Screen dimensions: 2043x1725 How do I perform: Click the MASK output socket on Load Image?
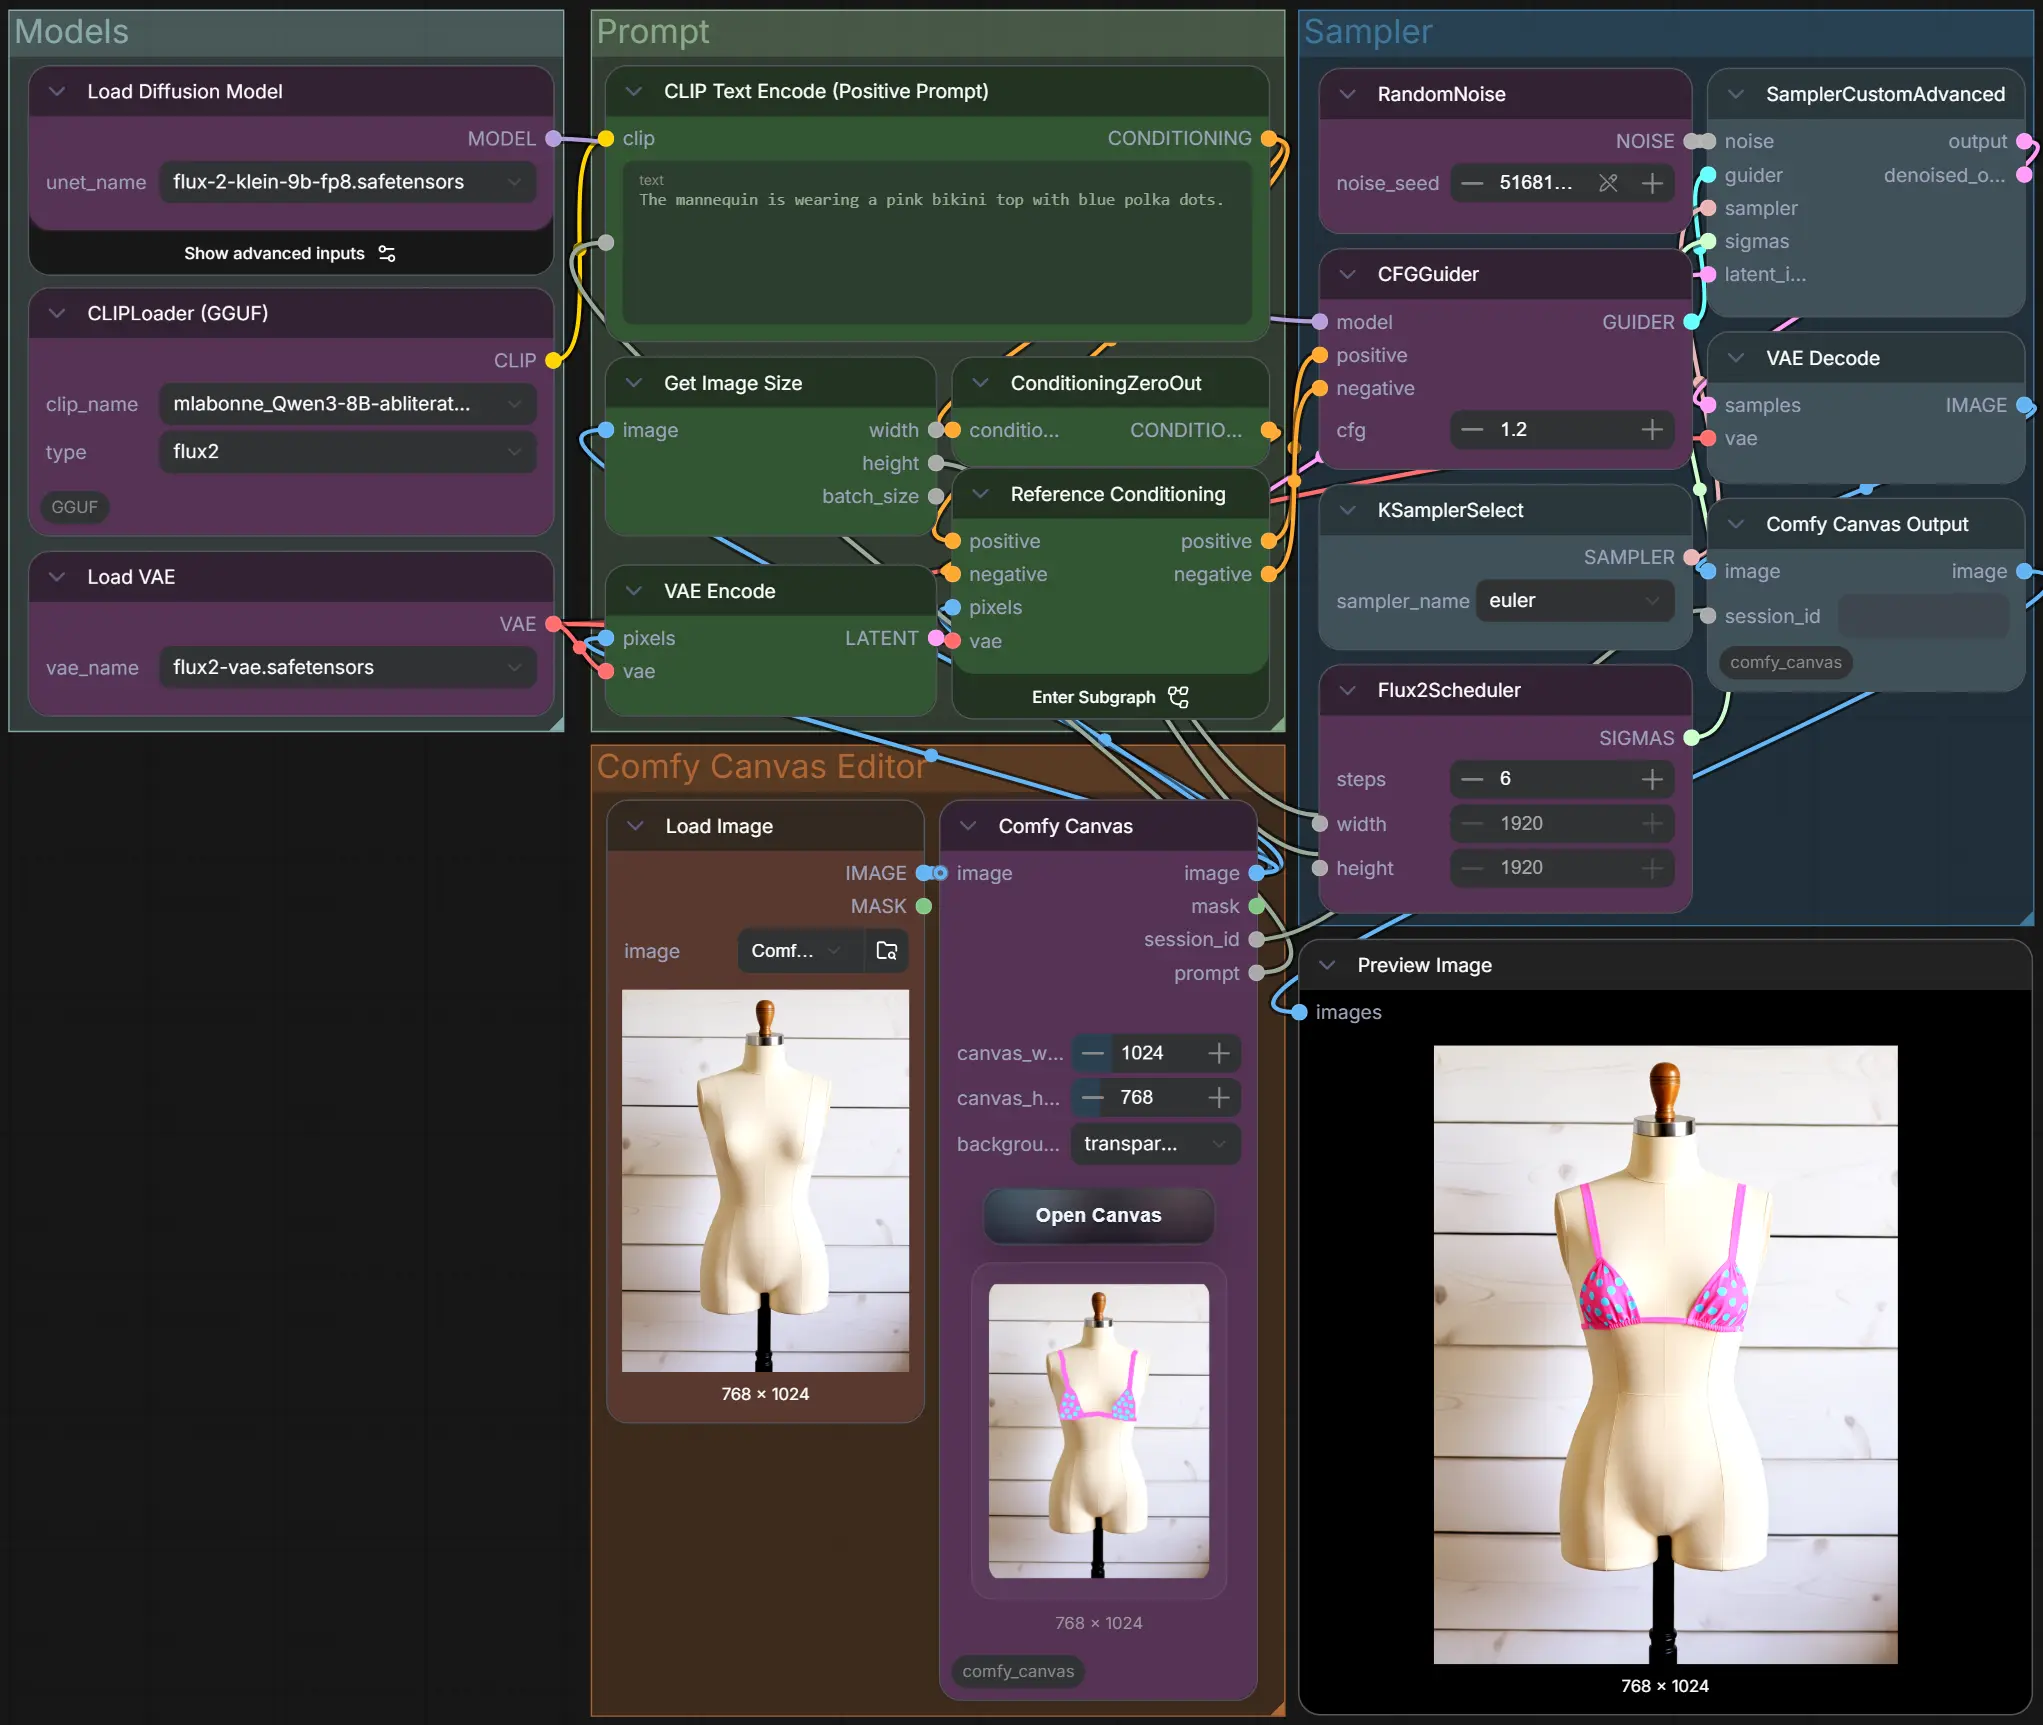click(924, 906)
